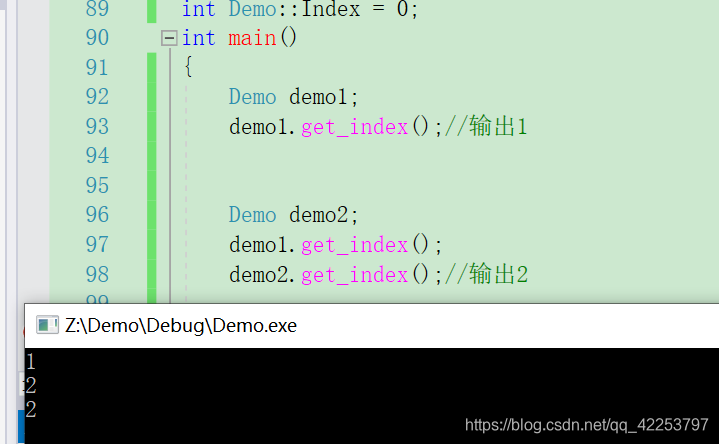Click get_index call on line 98

tap(354, 275)
